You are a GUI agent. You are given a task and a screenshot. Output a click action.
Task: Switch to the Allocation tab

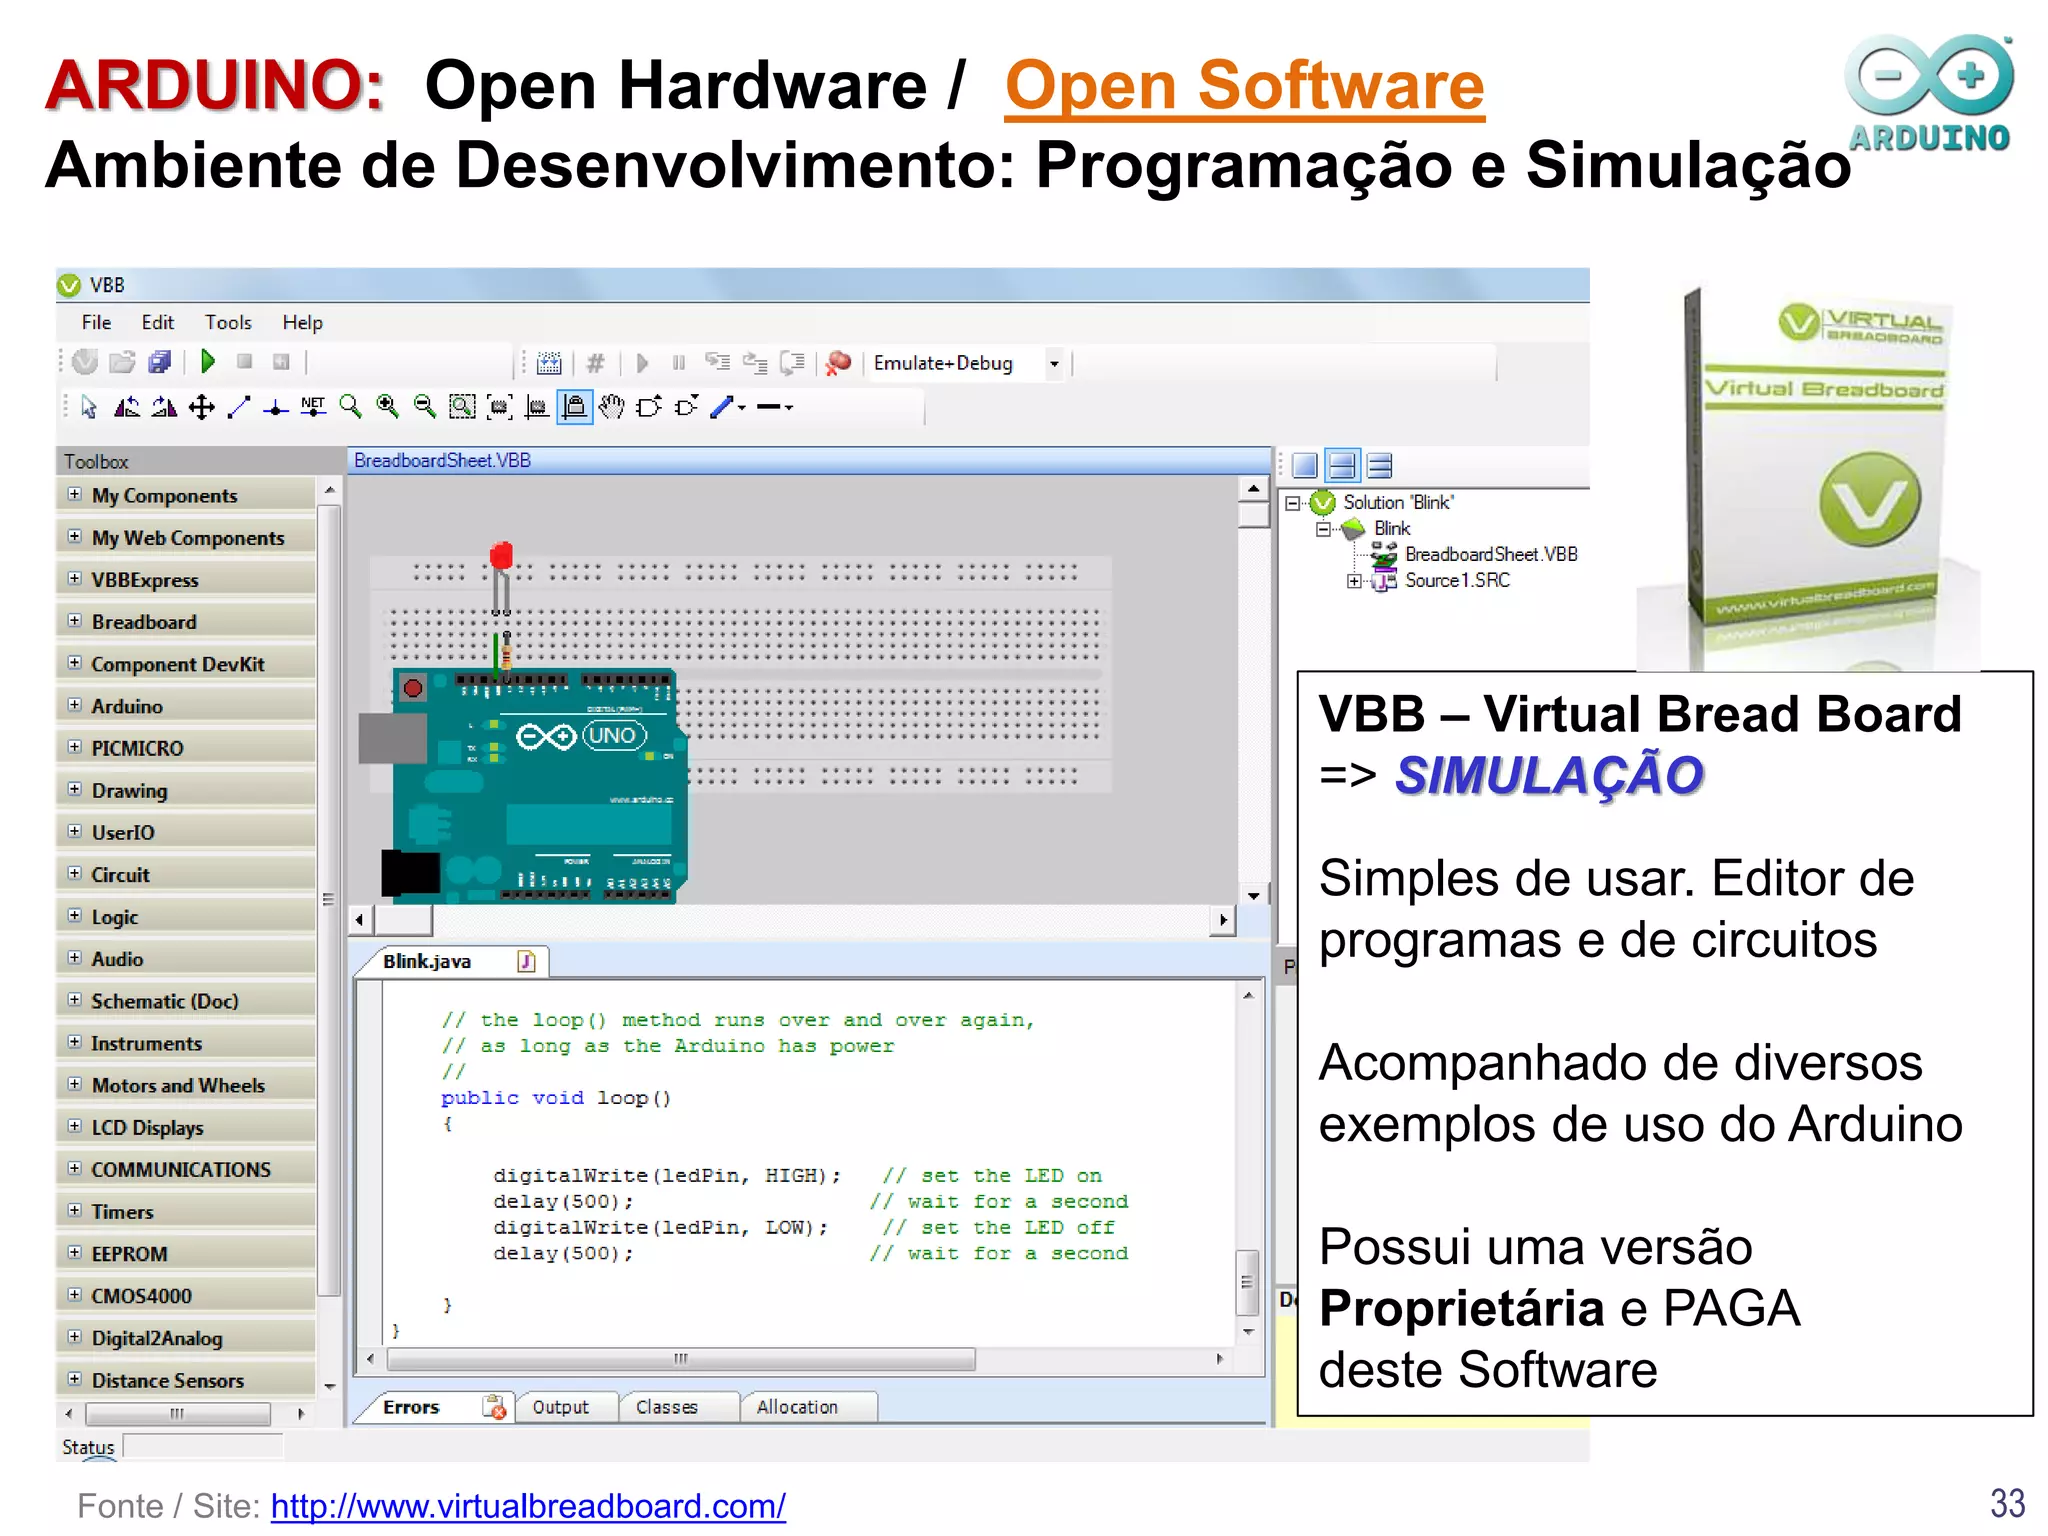point(809,1407)
